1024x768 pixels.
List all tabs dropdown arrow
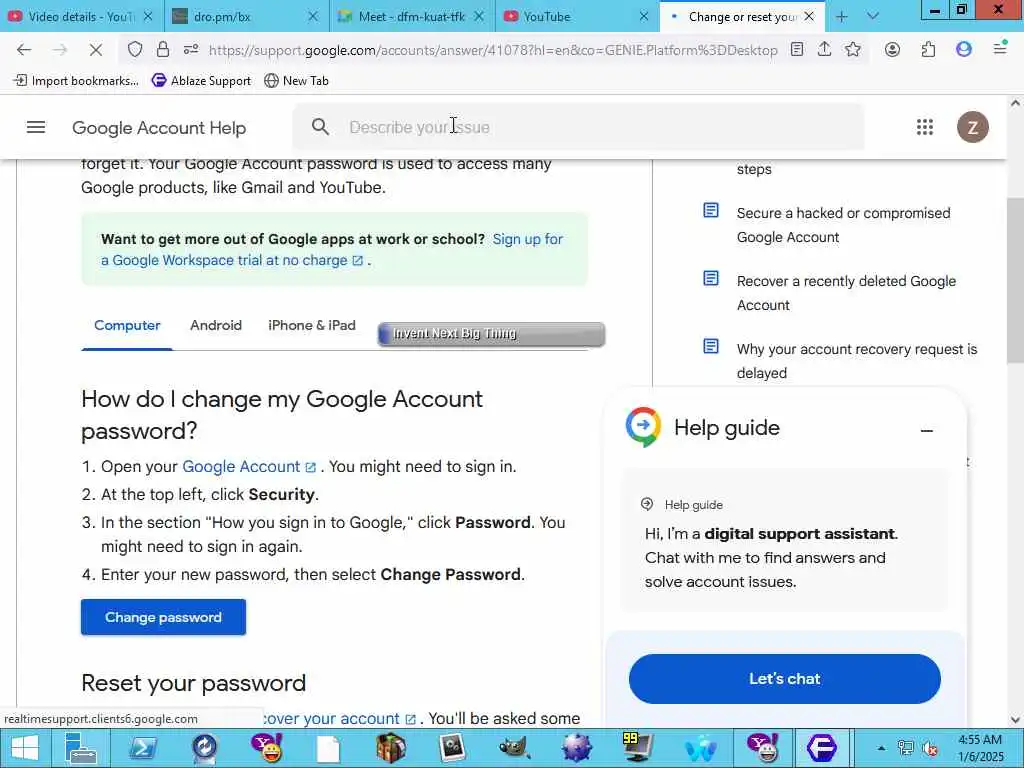click(872, 16)
